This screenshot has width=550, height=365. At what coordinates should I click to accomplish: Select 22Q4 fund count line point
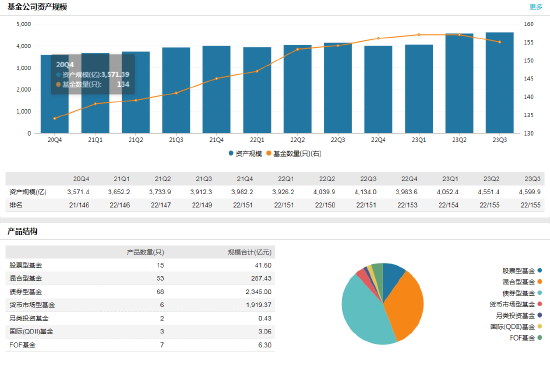coord(378,38)
